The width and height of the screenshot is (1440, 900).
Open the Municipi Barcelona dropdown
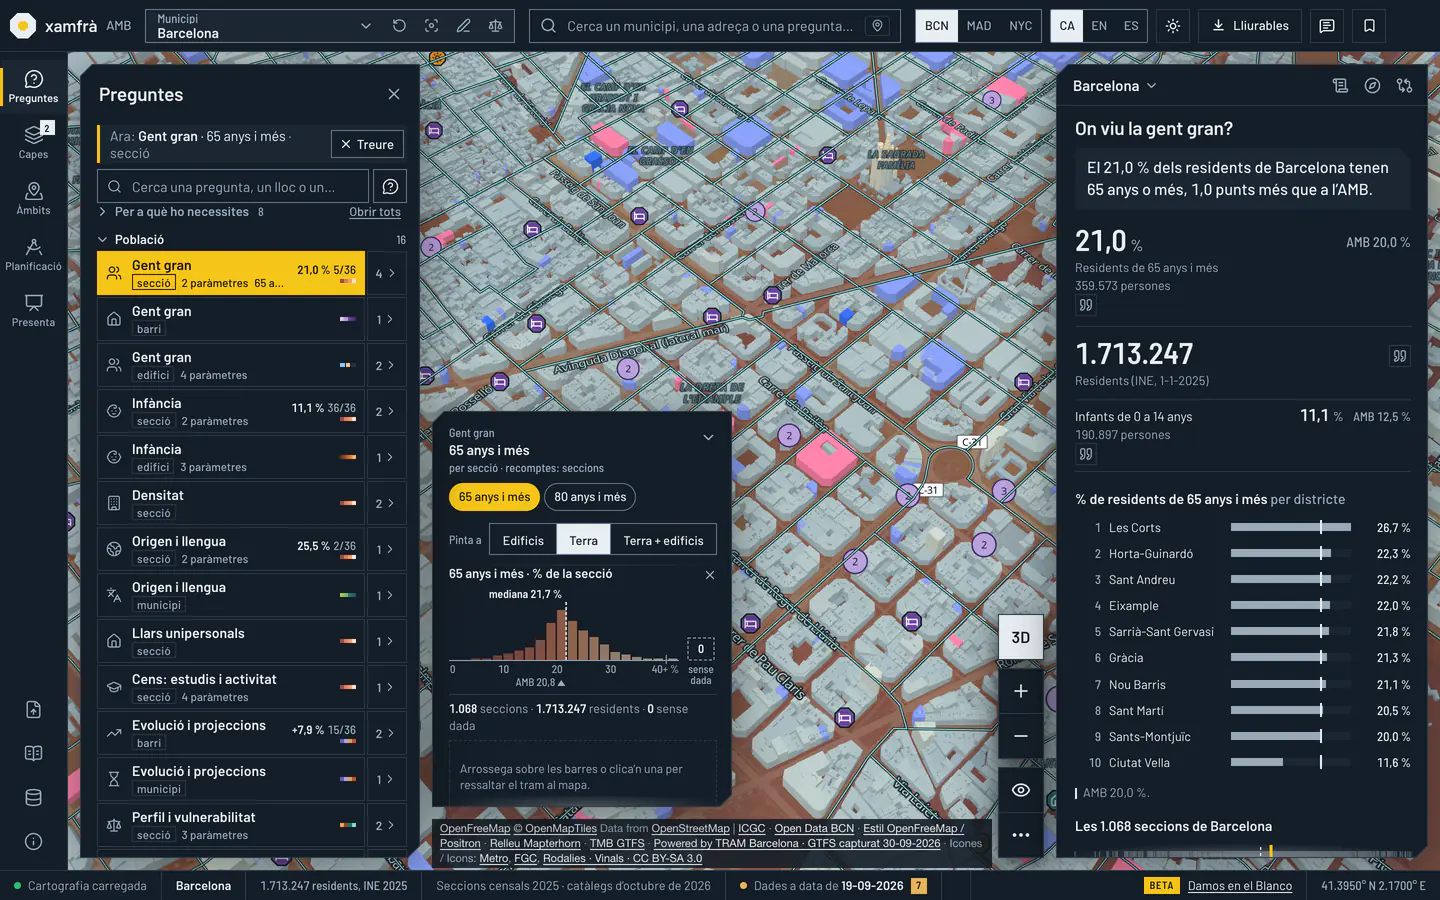pyautogui.click(x=264, y=26)
